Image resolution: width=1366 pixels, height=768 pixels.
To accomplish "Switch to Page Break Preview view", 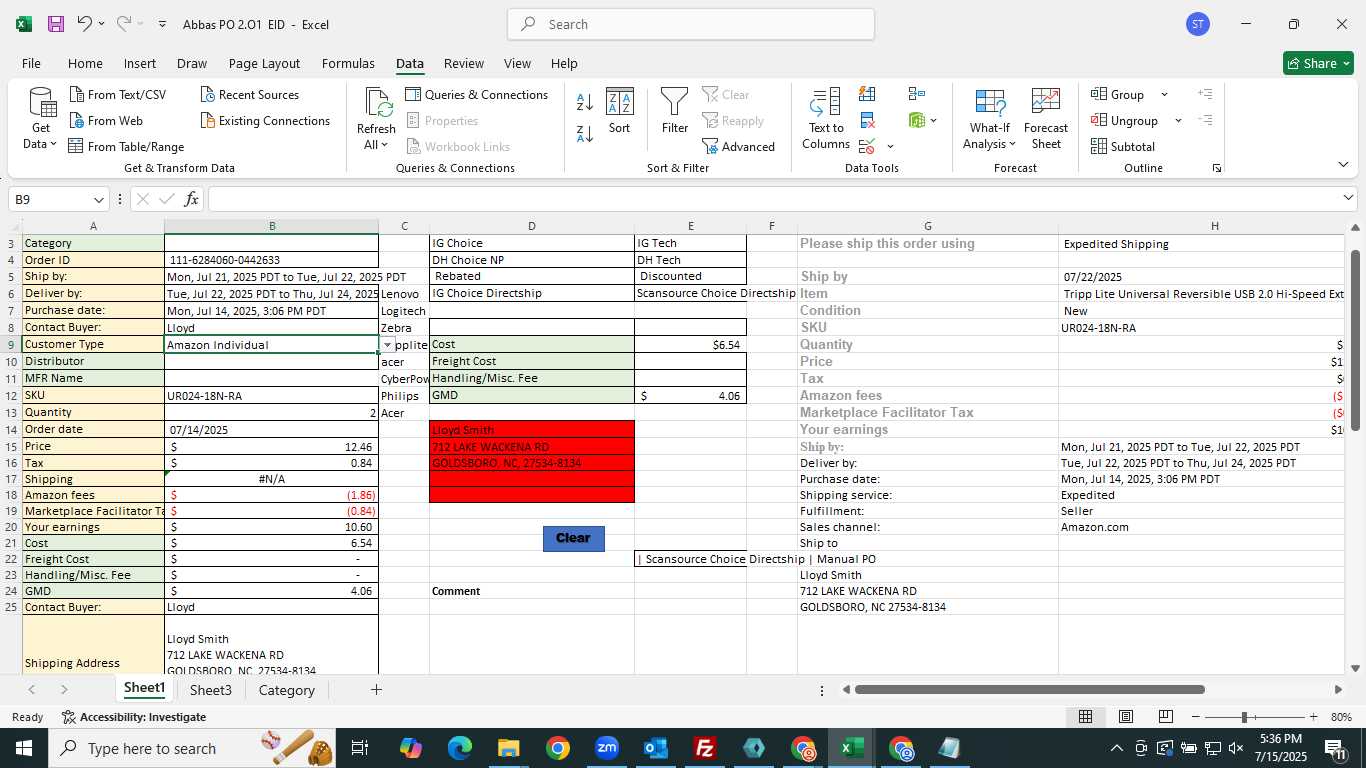I will [1165, 717].
